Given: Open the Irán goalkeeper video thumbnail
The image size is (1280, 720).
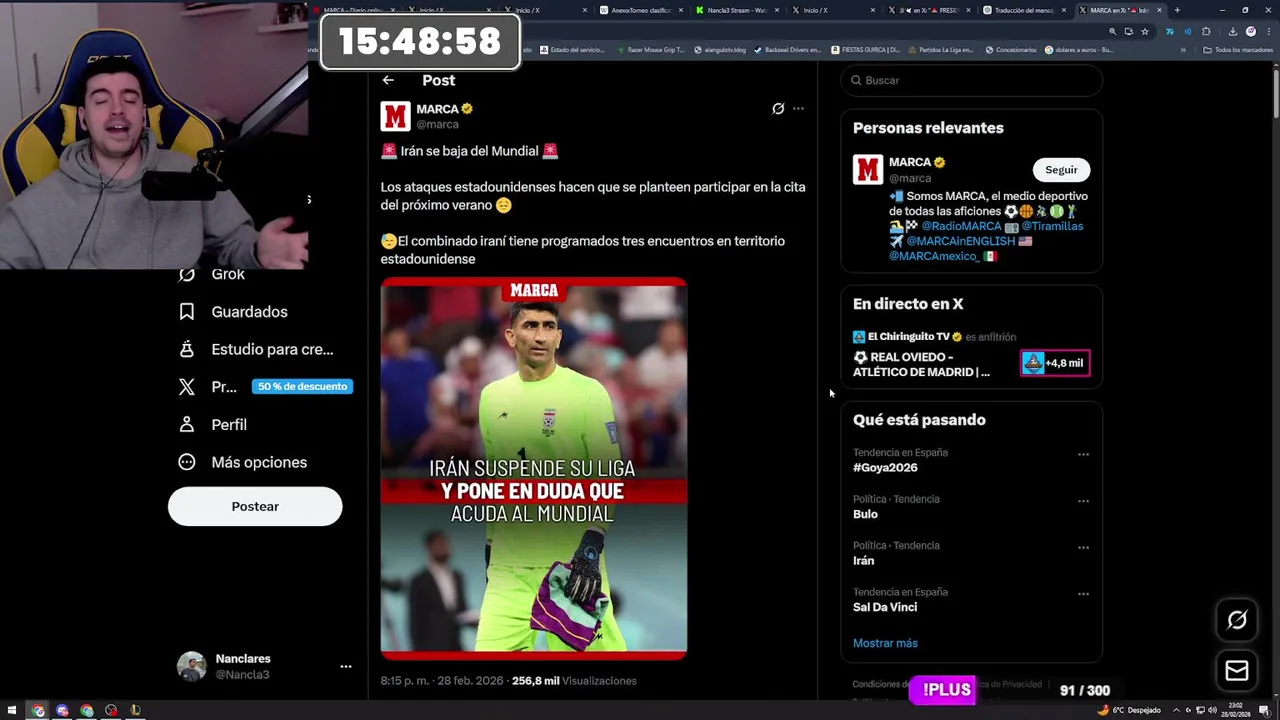Looking at the screenshot, I should pyautogui.click(x=534, y=468).
